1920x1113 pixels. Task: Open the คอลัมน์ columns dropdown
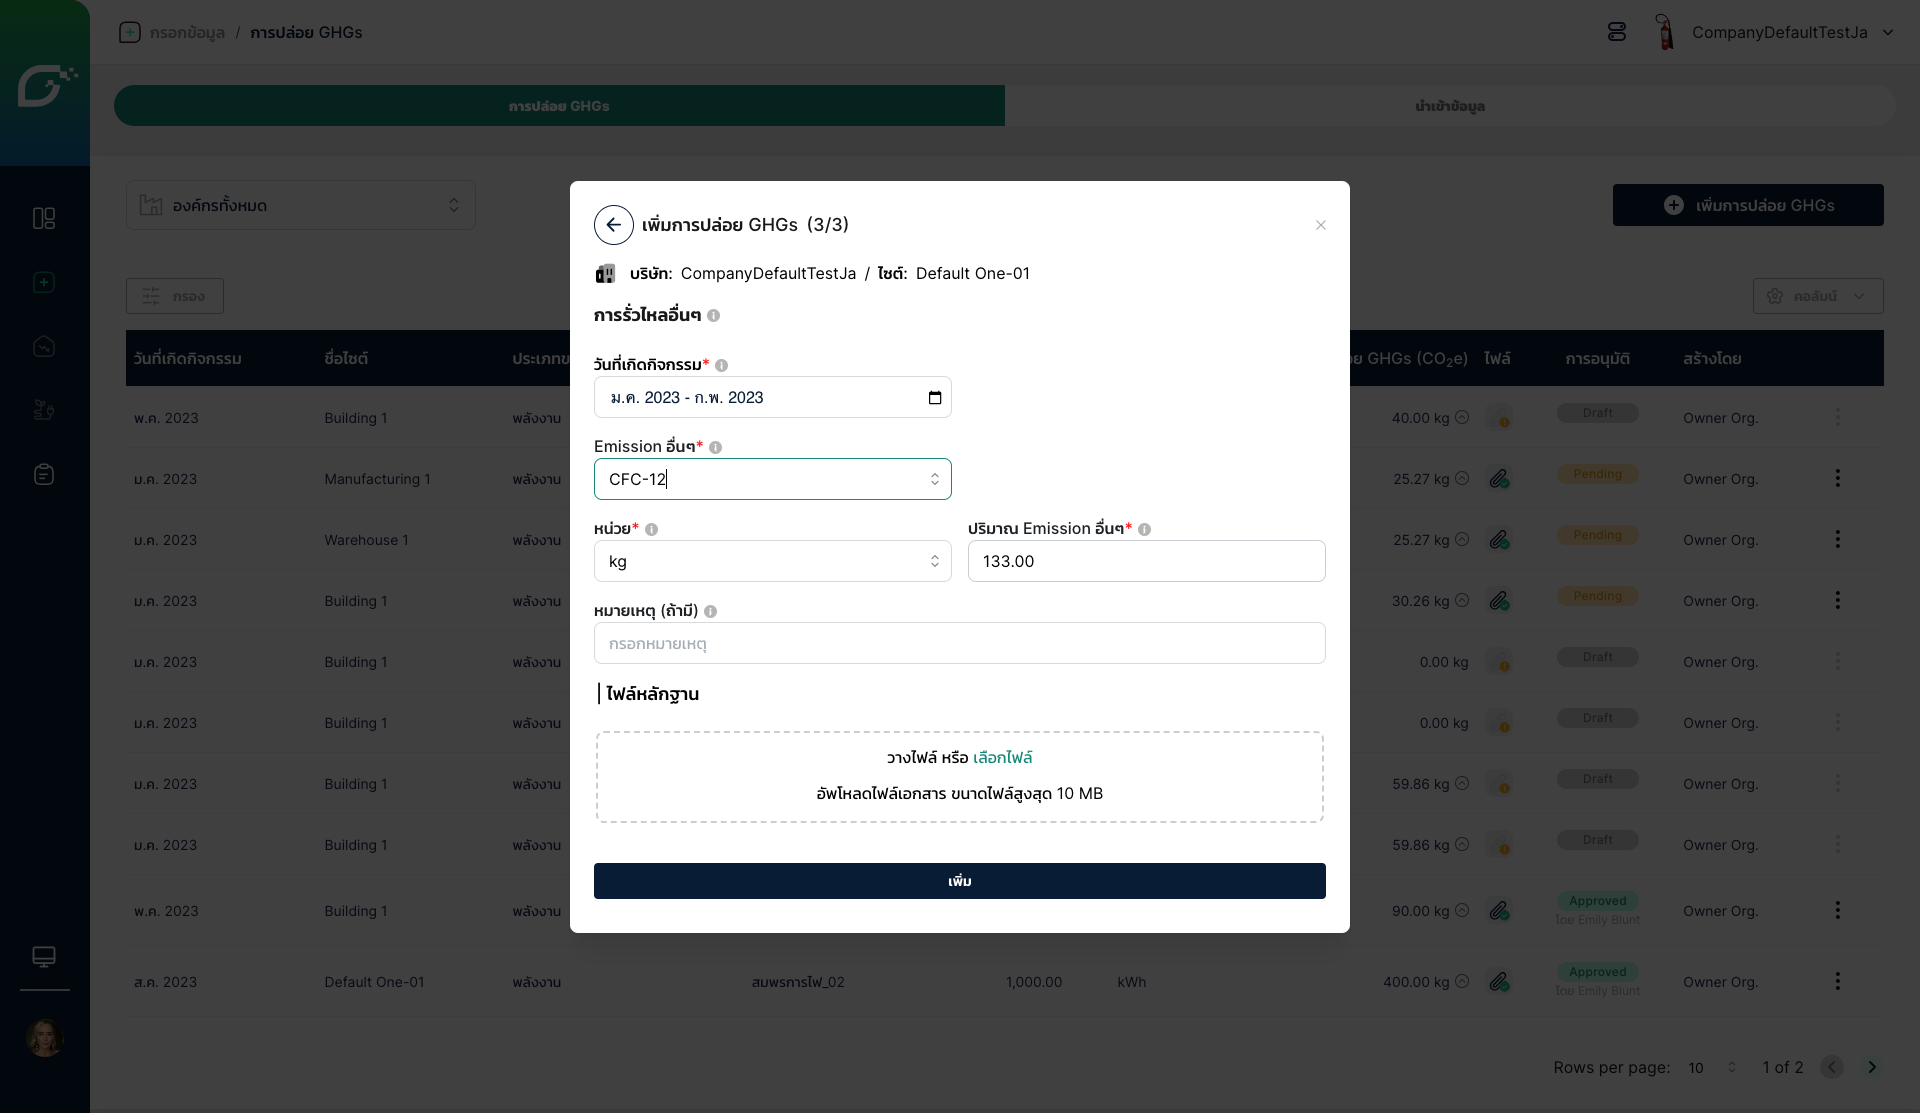pyautogui.click(x=1817, y=296)
